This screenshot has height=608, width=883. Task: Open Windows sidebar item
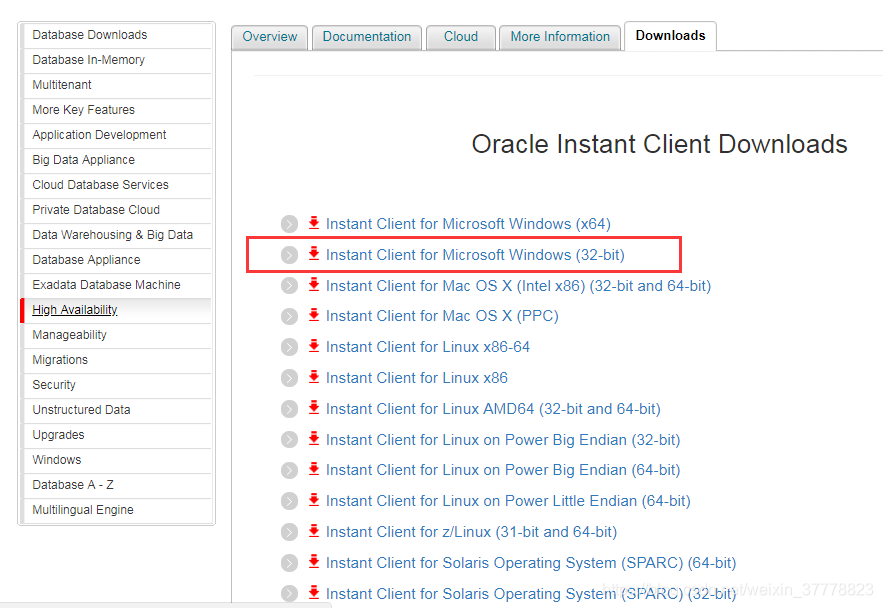click(x=117, y=460)
